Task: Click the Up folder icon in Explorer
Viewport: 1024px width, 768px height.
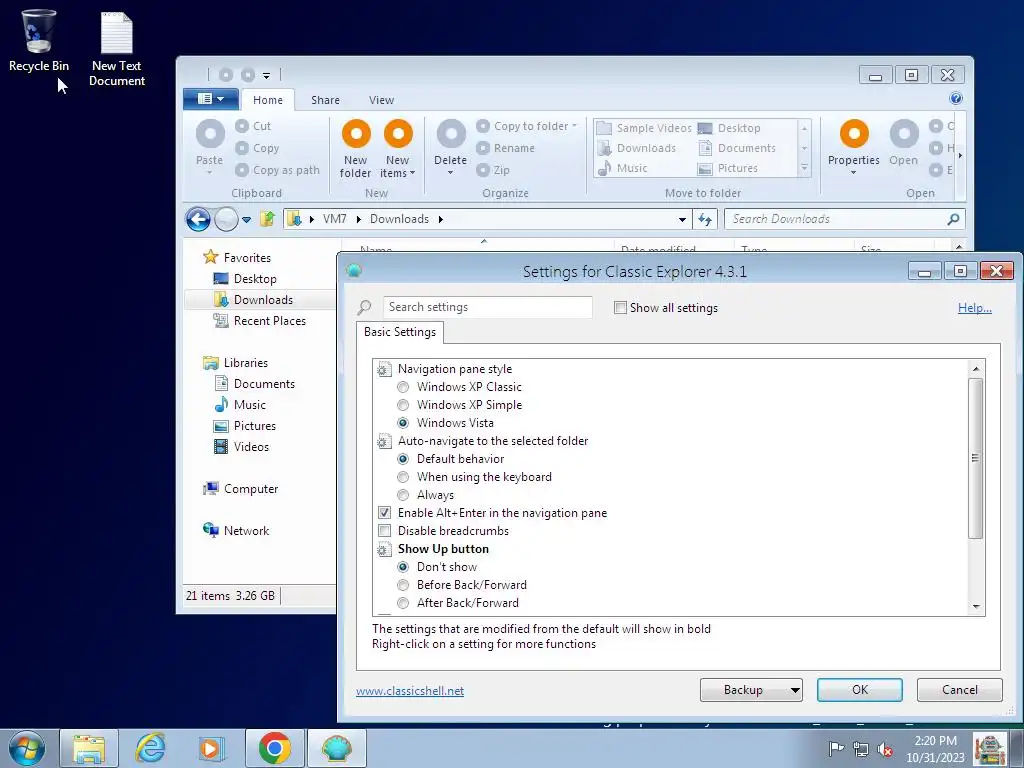Action: (x=267, y=219)
